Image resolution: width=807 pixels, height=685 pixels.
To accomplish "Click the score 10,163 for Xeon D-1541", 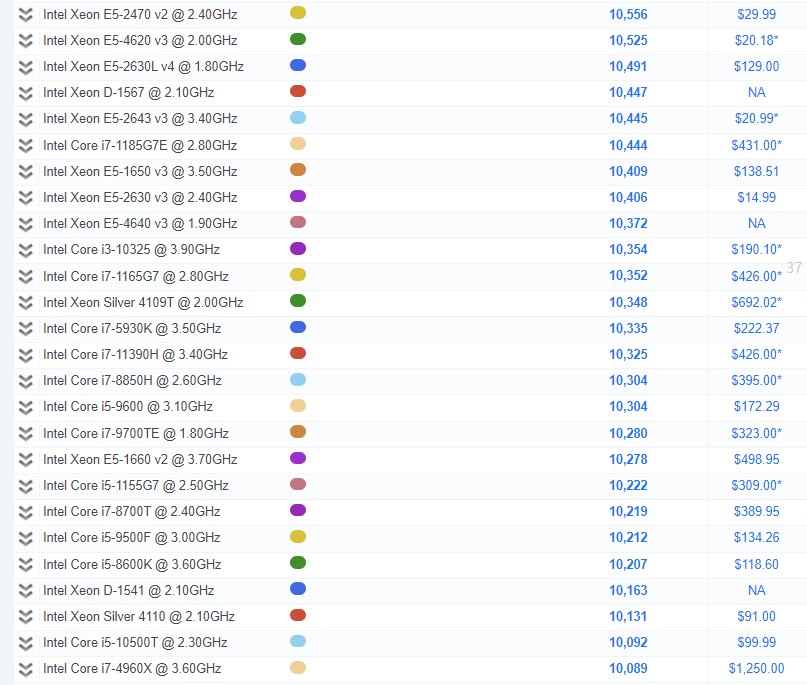I will tap(628, 590).
